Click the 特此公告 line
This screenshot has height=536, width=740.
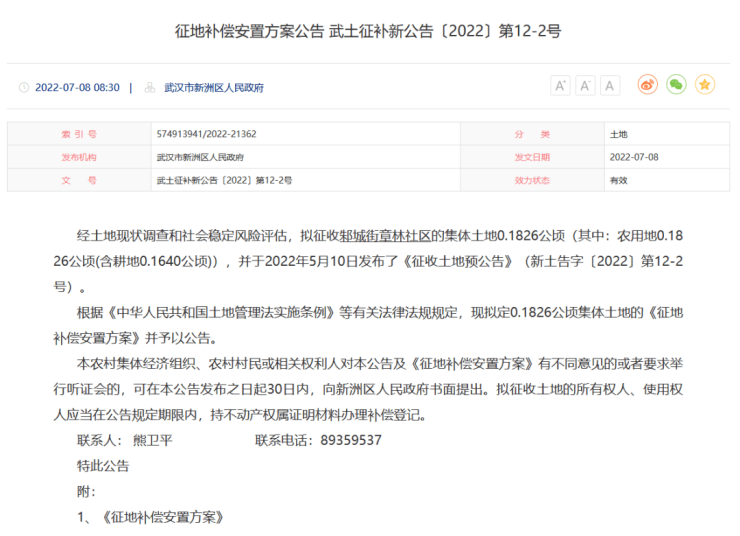pos(103,466)
